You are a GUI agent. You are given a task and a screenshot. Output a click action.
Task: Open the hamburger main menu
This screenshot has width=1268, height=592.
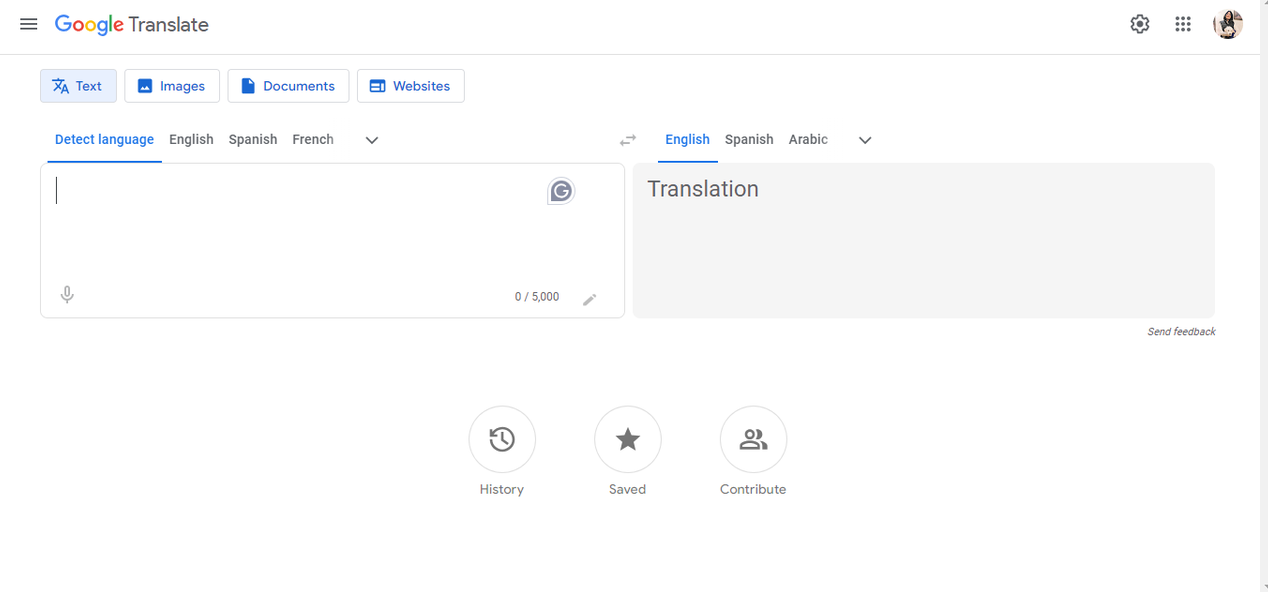tap(29, 24)
